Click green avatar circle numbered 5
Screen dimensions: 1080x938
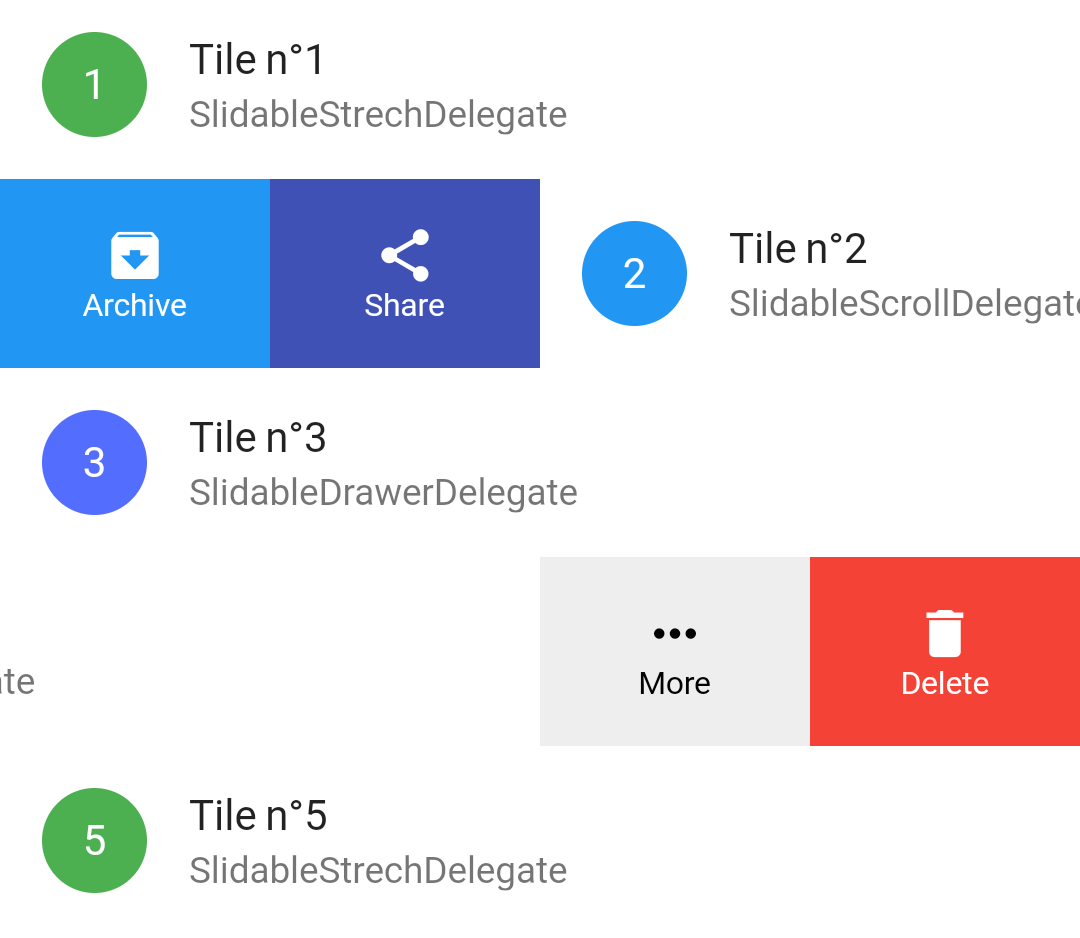94,840
